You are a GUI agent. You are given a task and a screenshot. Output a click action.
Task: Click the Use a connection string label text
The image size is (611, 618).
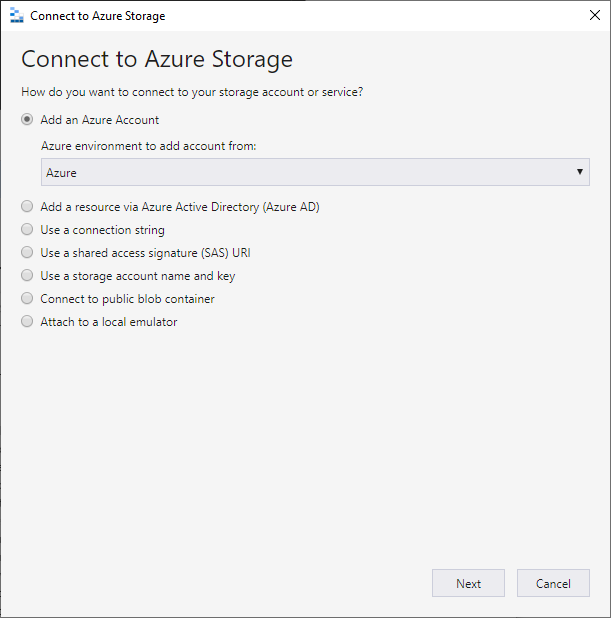tap(103, 230)
